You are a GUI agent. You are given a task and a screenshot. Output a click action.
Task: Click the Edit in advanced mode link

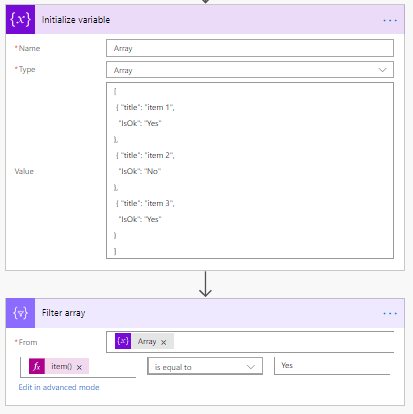pyautogui.click(x=59, y=387)
